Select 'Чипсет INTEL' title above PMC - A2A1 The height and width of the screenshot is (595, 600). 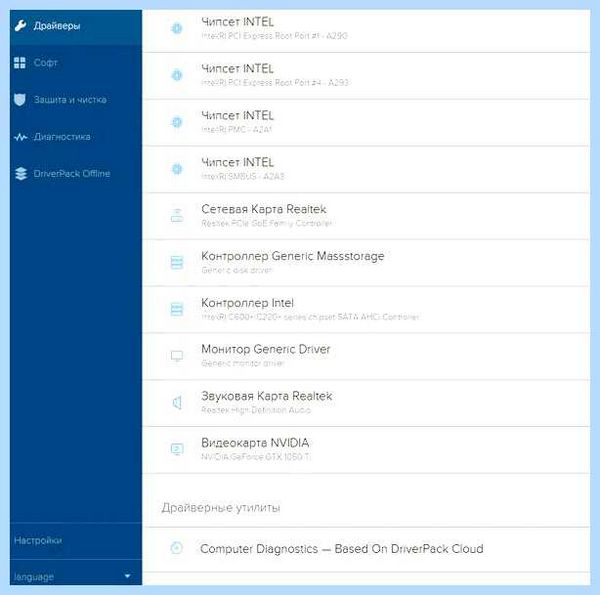coord(237,116)
